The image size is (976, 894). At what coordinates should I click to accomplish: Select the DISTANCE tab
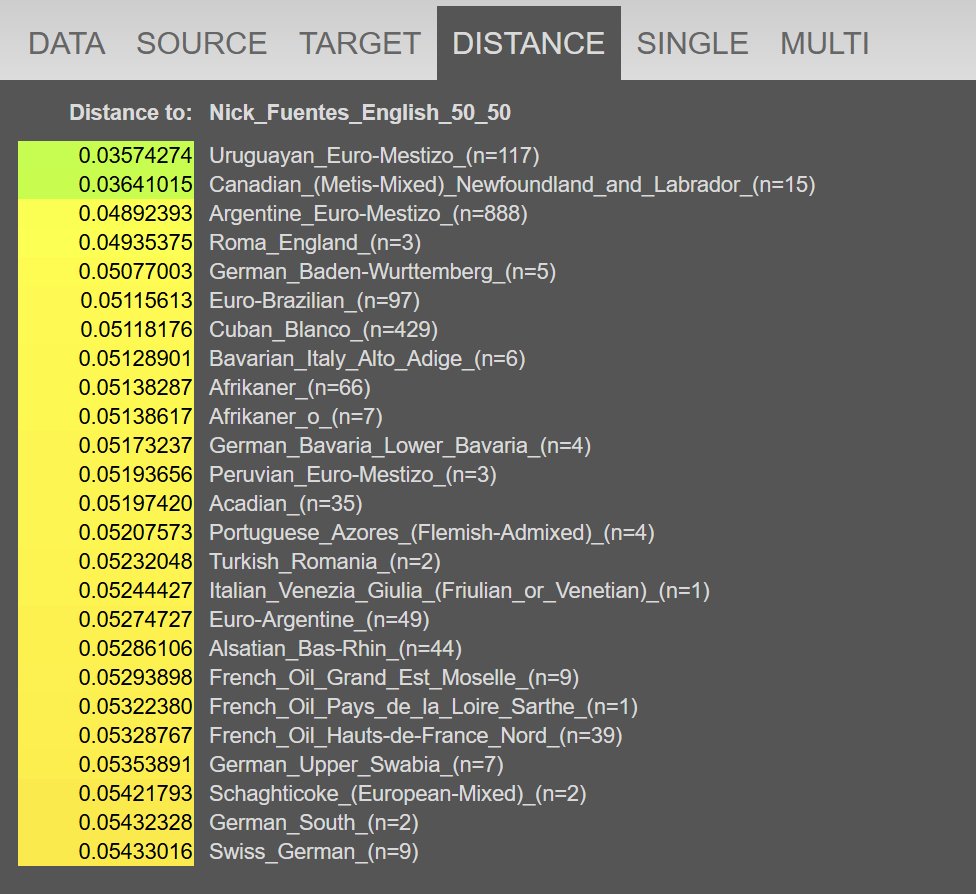tap(528, 44)
